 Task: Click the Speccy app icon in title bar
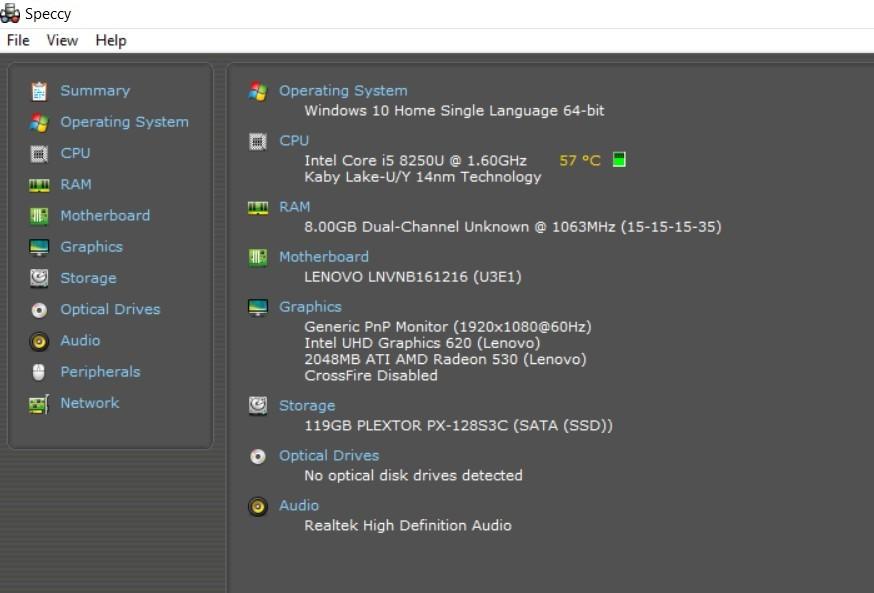point(10,13)
